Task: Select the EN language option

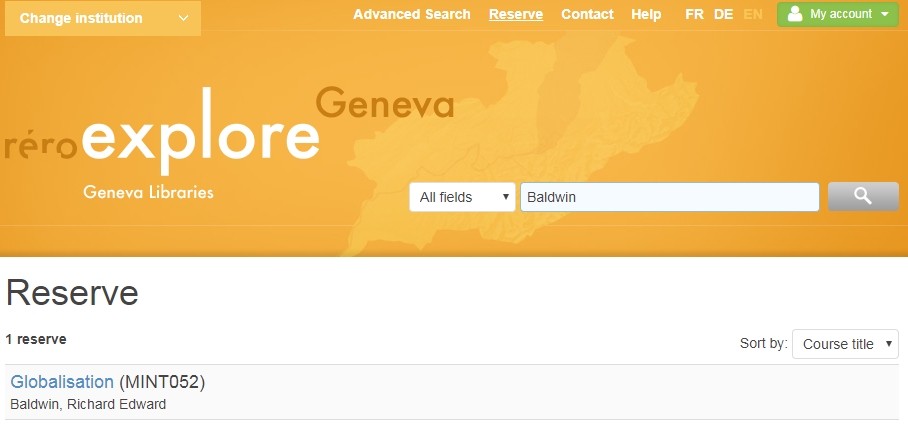Action: (753, 14)
